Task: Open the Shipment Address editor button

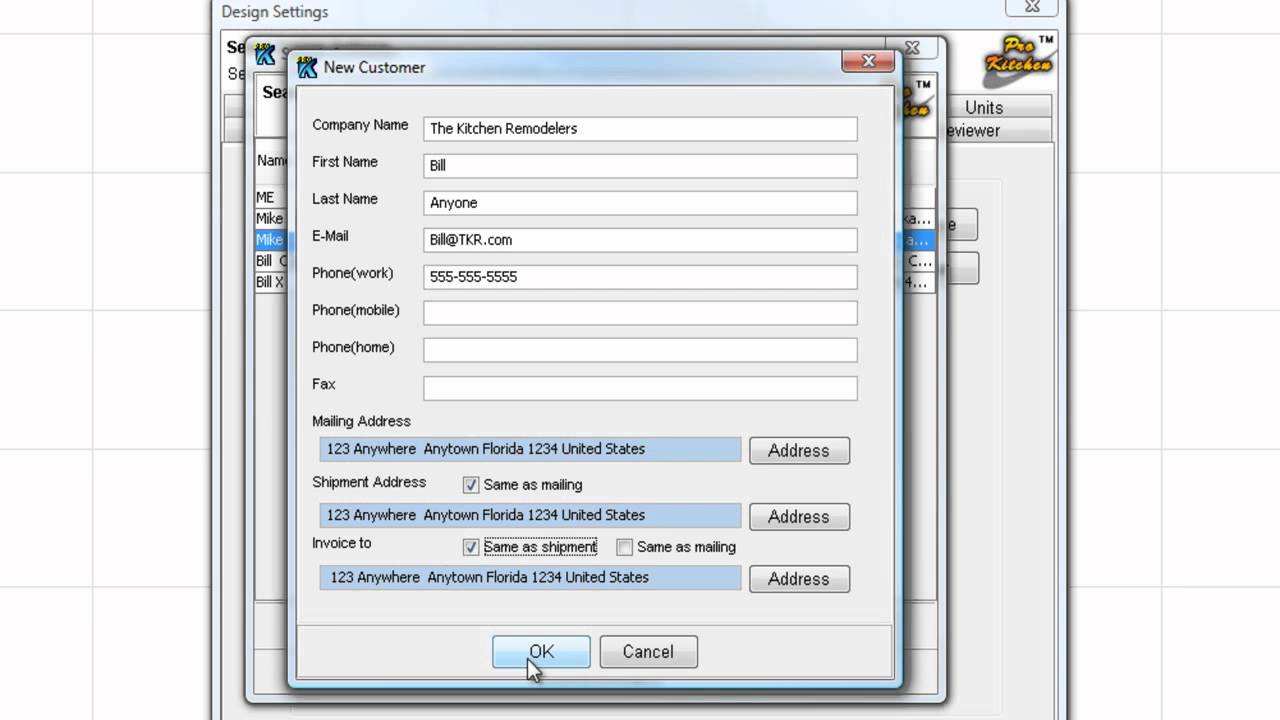Action: pos(799,517)
